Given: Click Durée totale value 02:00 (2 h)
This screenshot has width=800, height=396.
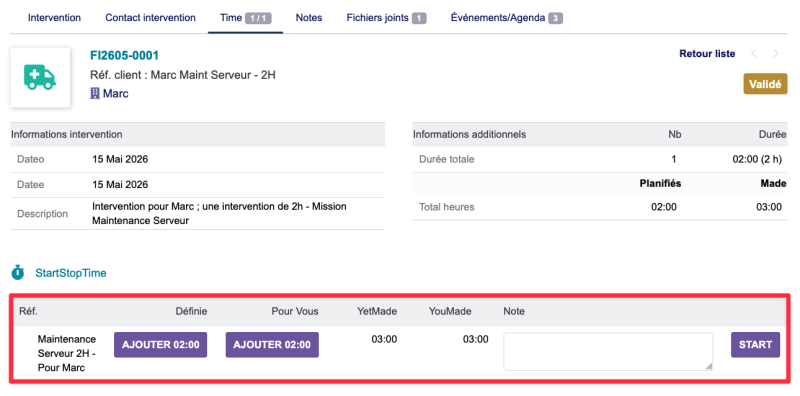Looking at the screenshot, I should (x=757, y=159).
